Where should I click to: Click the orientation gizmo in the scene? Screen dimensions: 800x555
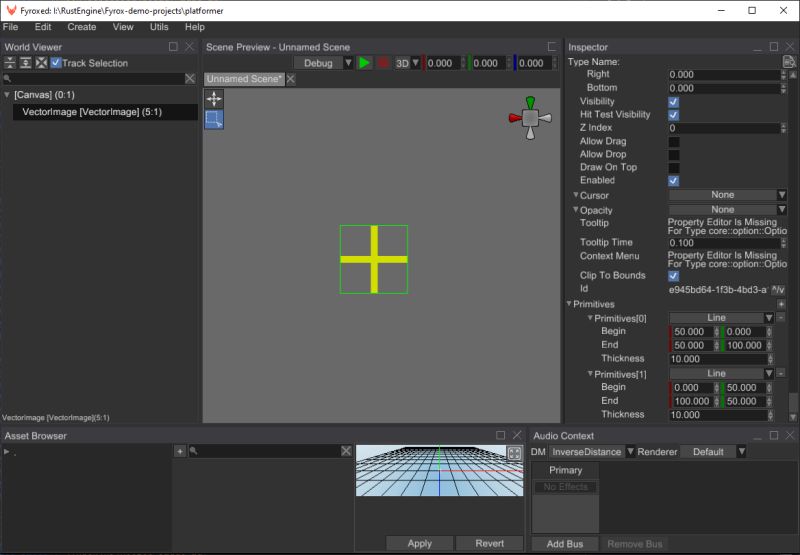(530, 118)
